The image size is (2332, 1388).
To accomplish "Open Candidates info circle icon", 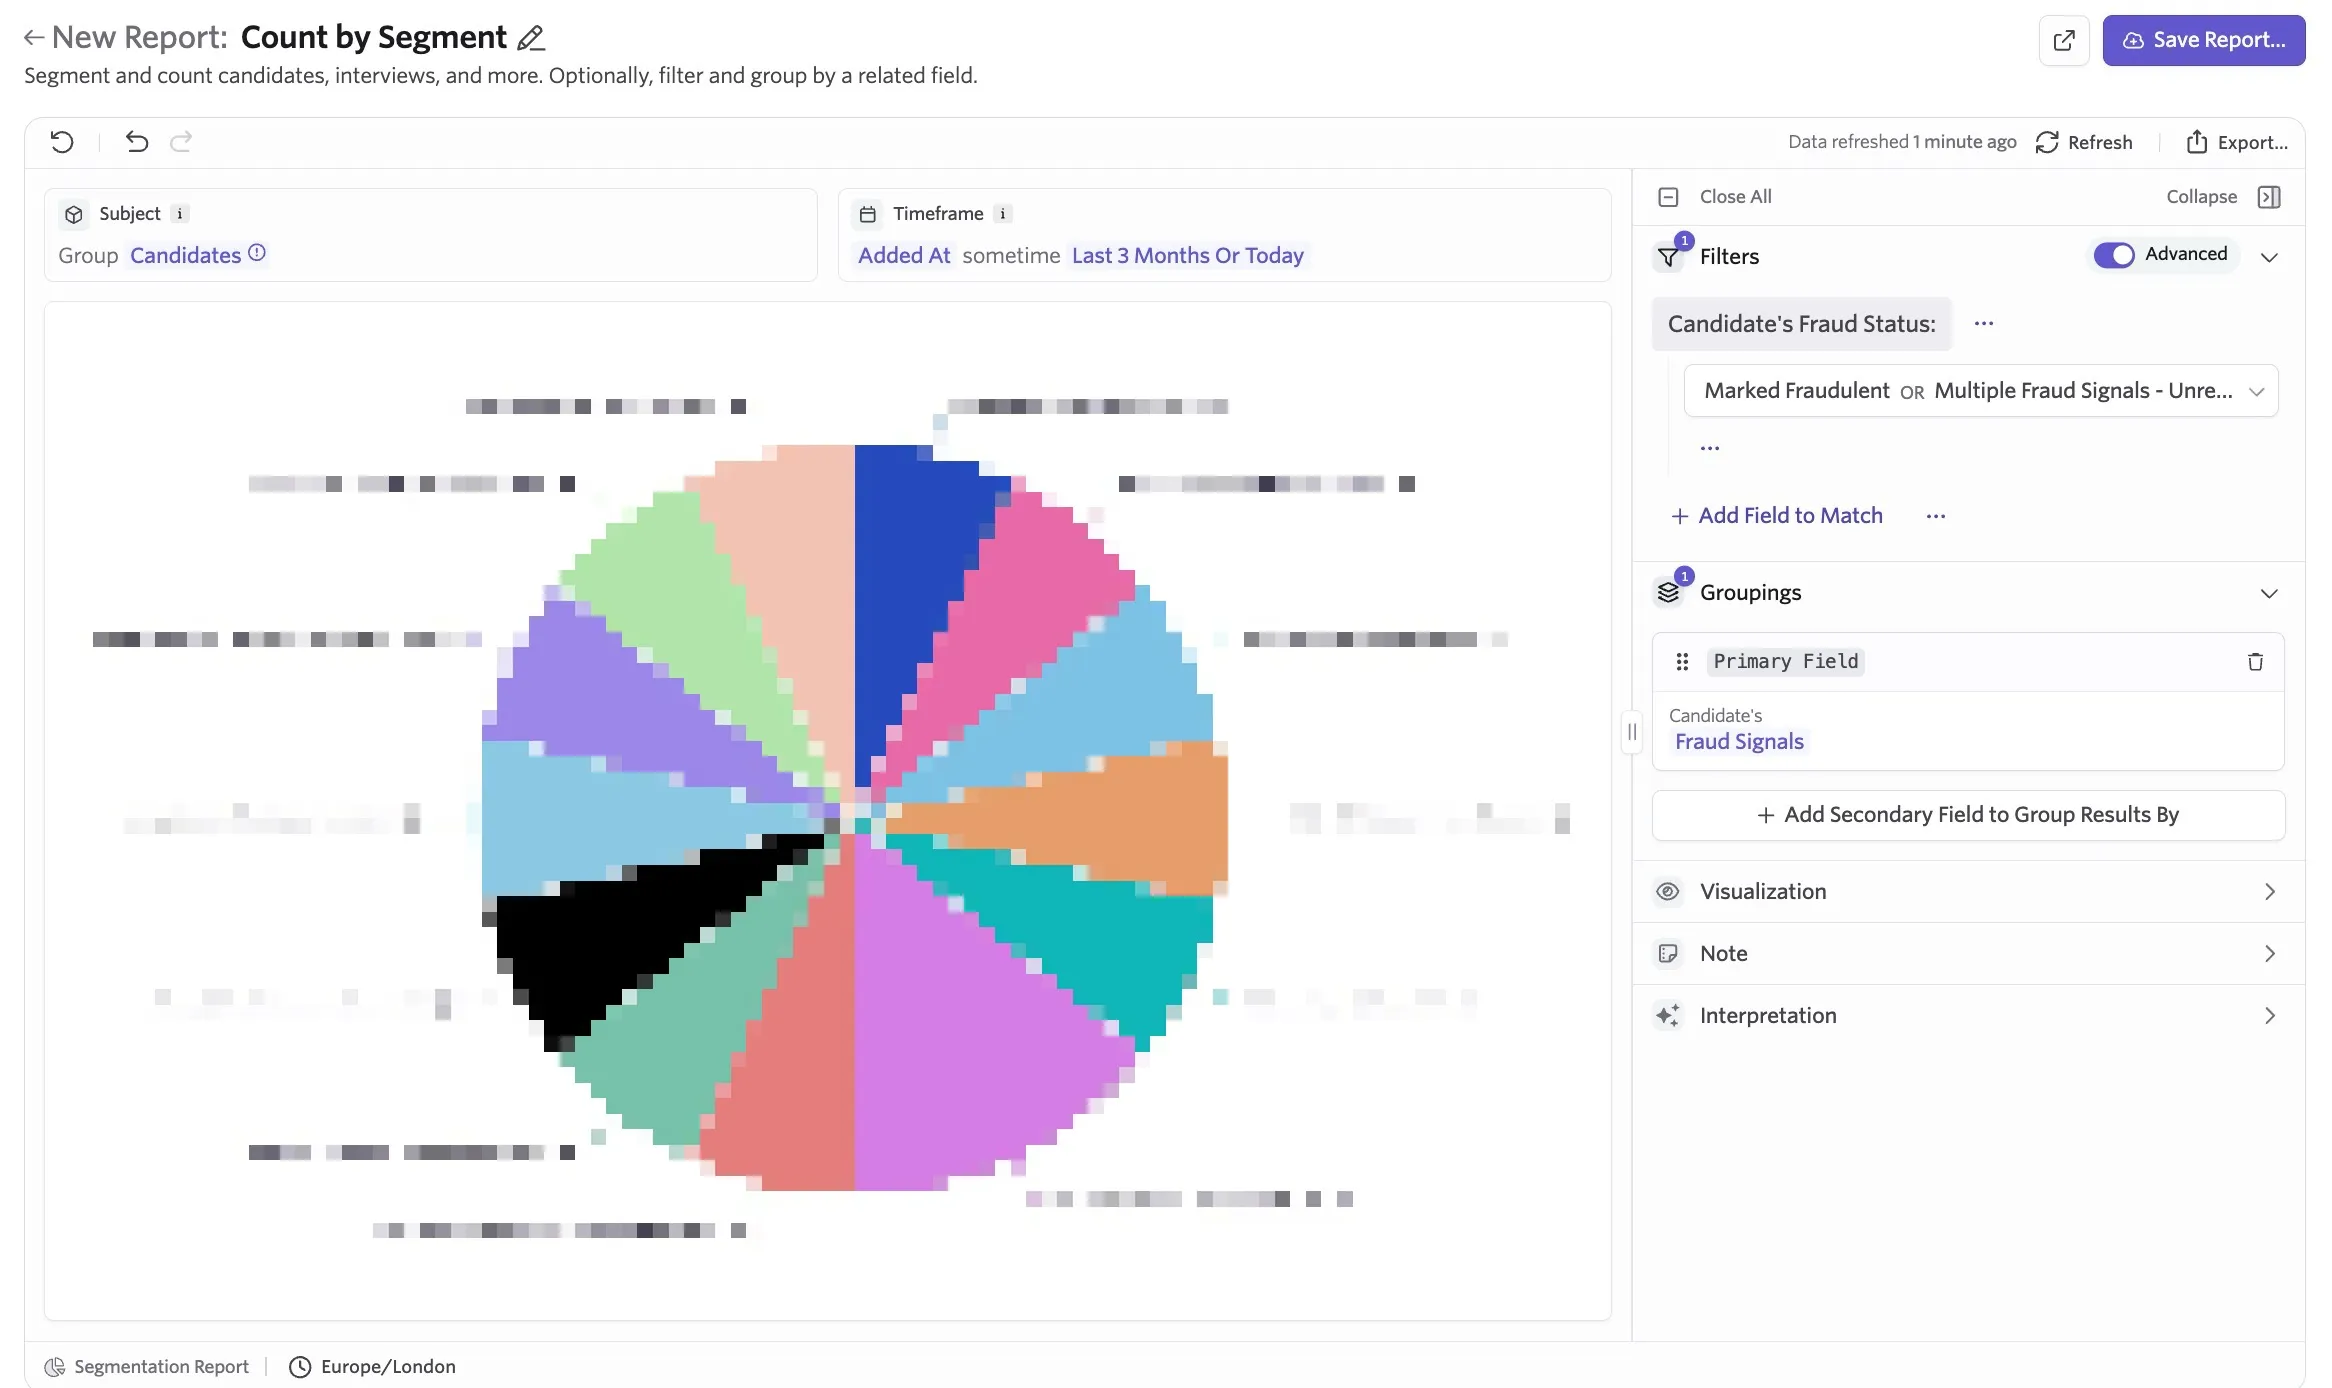I will click(x=257, y=253).
